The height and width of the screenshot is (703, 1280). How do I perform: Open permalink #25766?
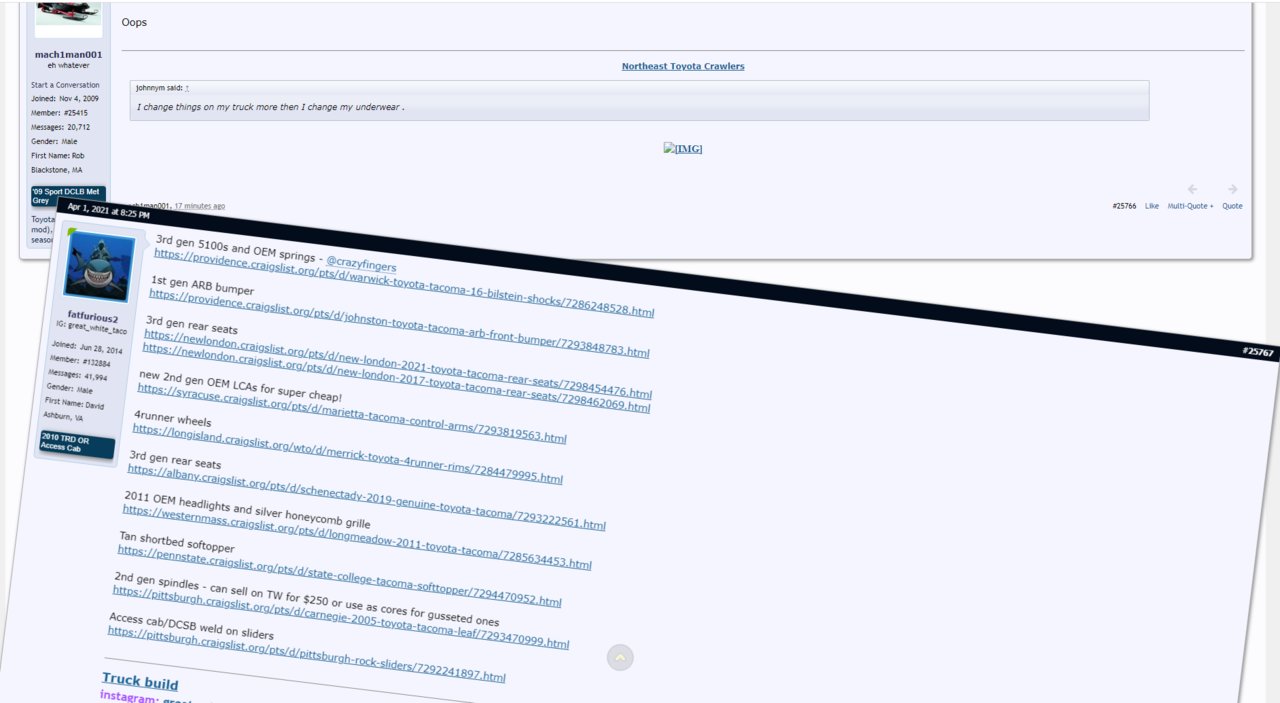pos(1124,206)
